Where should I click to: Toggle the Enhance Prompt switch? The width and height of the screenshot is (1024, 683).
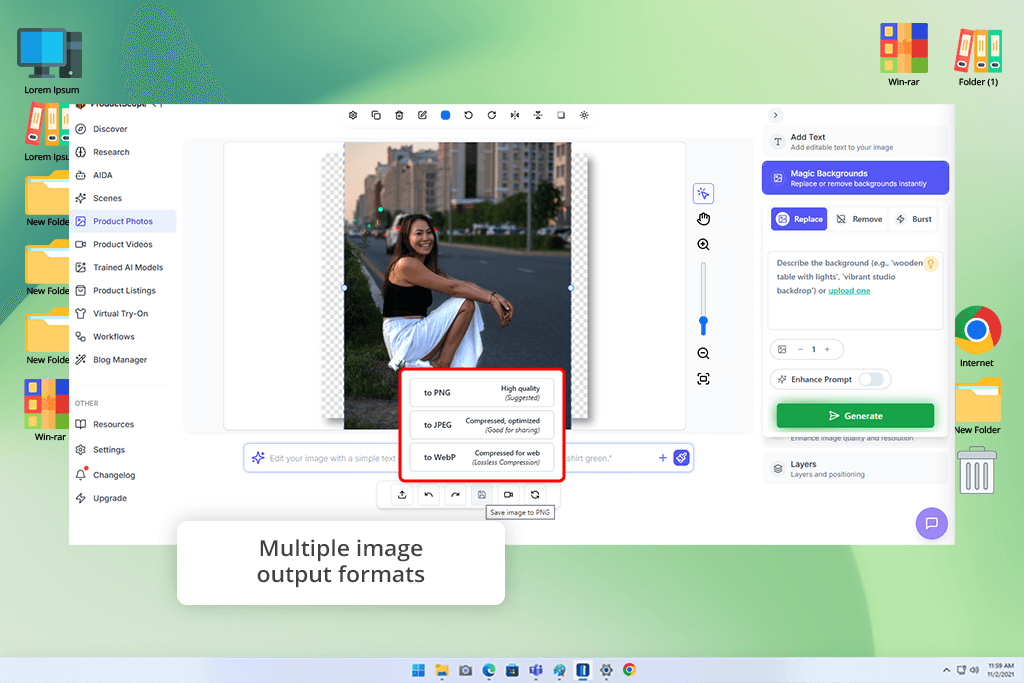(871, 379)
